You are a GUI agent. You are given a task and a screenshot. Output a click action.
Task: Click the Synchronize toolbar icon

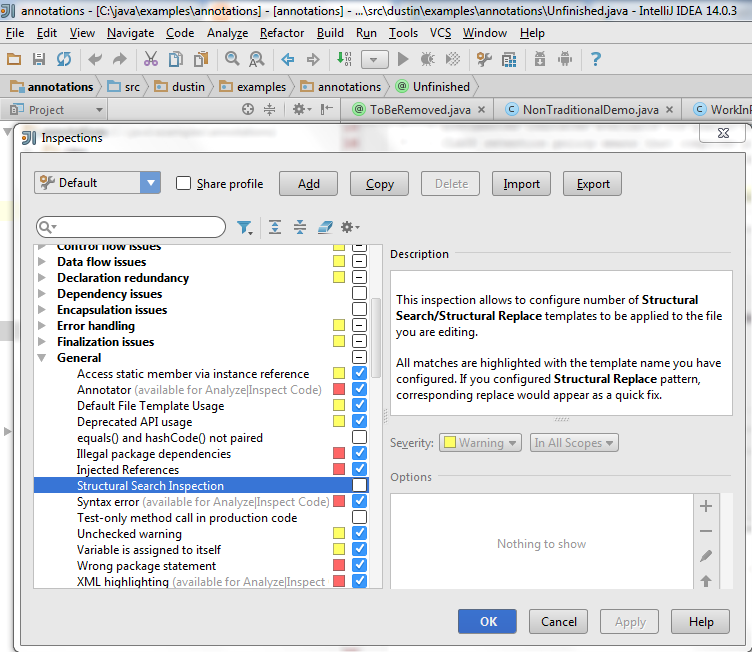64,59
